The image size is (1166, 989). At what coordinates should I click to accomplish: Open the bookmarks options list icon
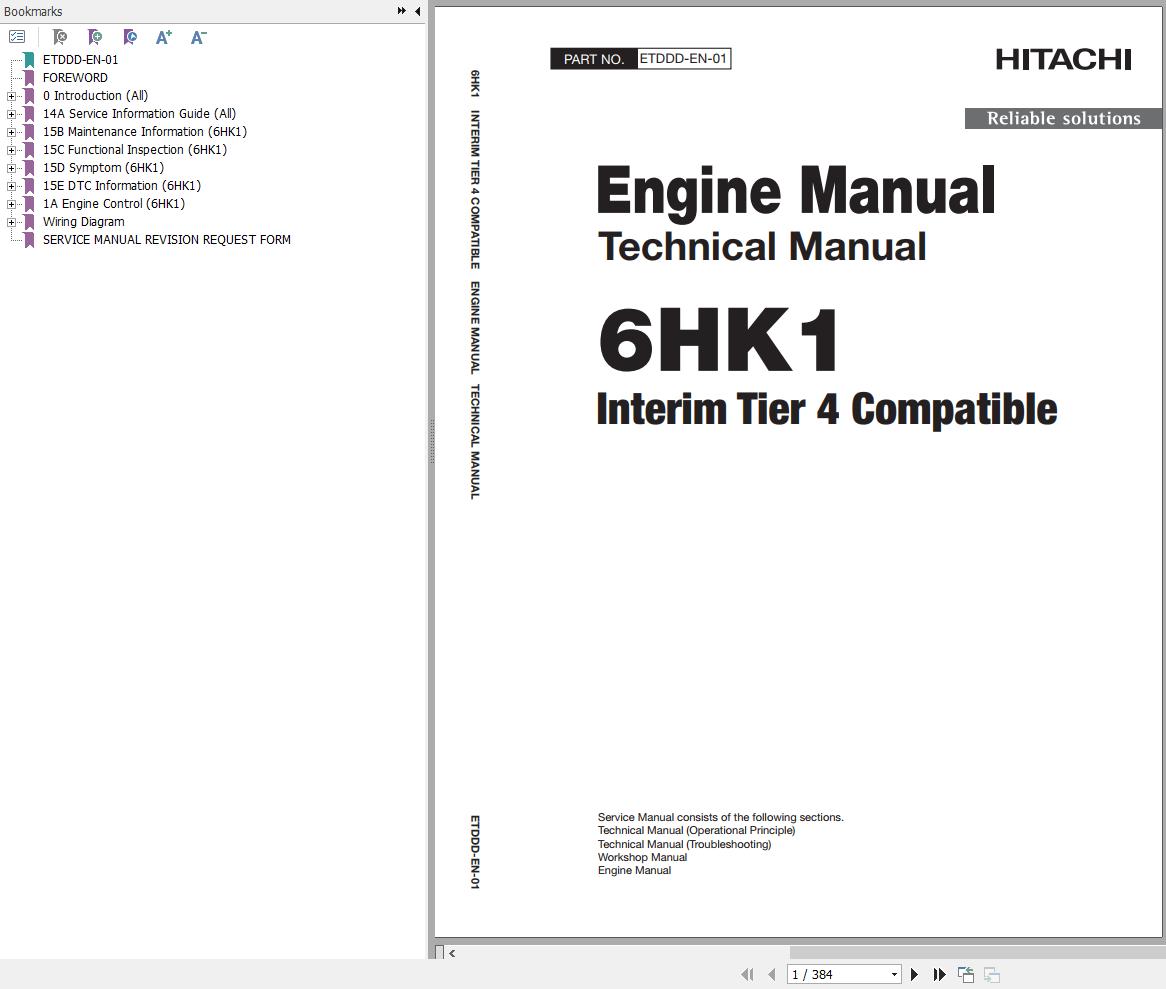[x=17, y=36]
